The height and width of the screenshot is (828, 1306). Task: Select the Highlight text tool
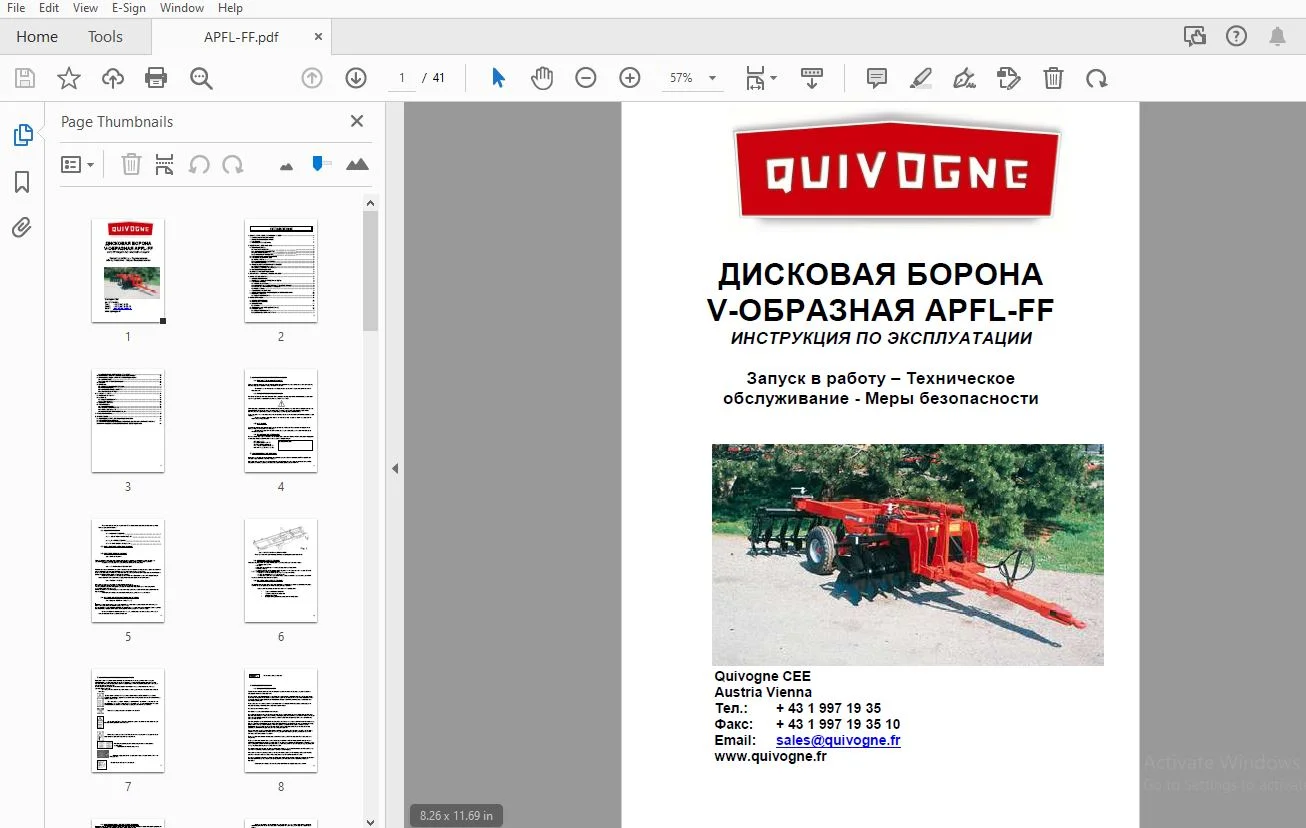click(921, 78)
